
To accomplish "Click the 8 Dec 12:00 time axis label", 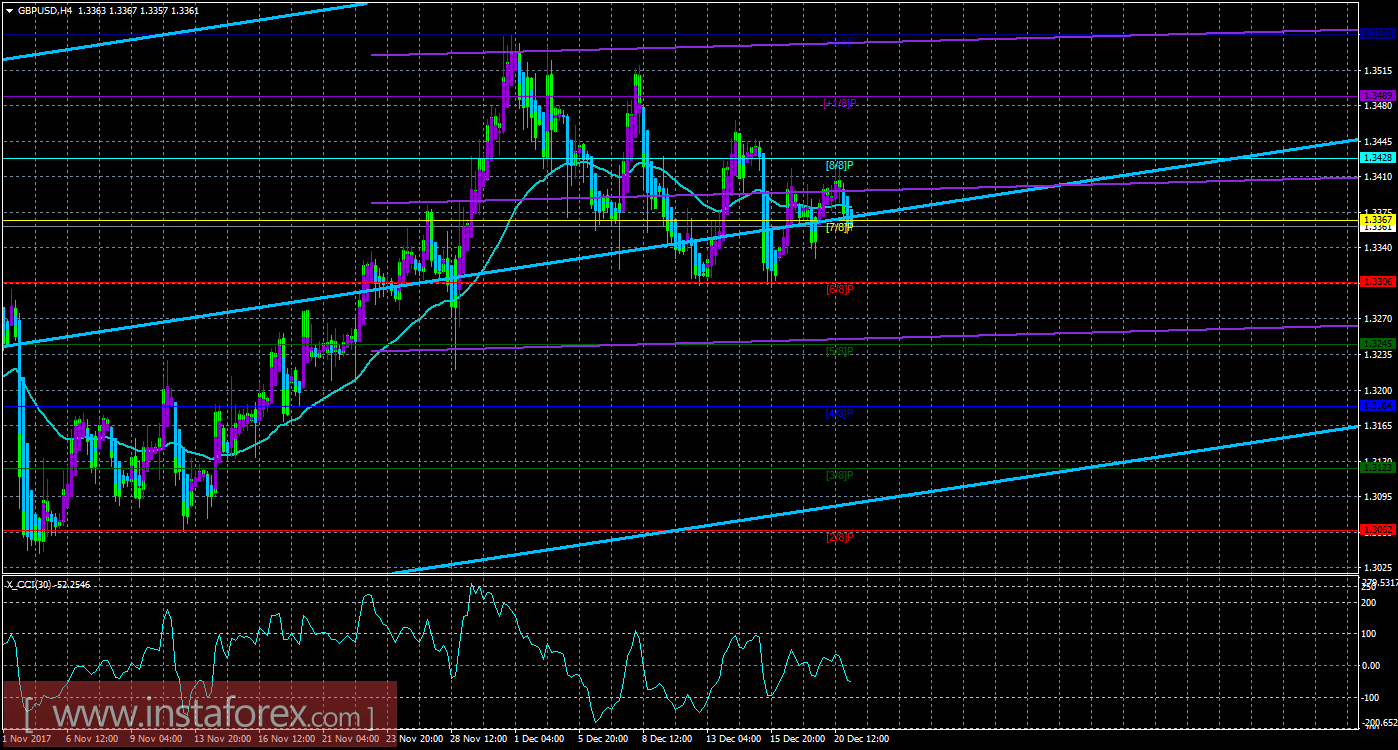I will click(x=667, y=739).
